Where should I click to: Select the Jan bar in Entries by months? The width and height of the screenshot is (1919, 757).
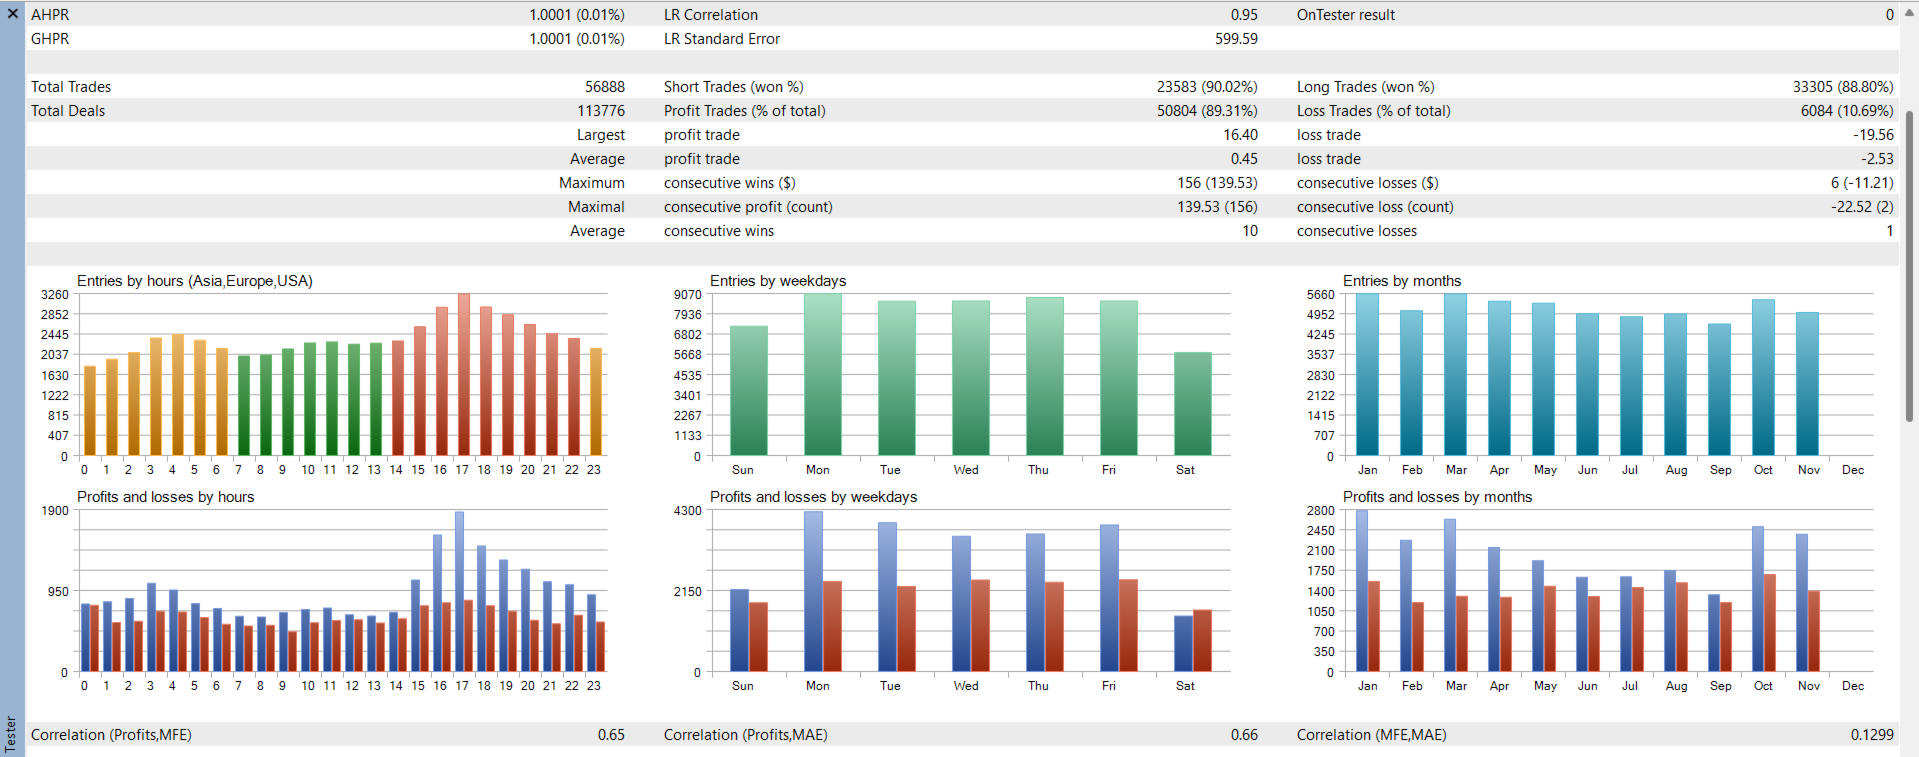1367,375
